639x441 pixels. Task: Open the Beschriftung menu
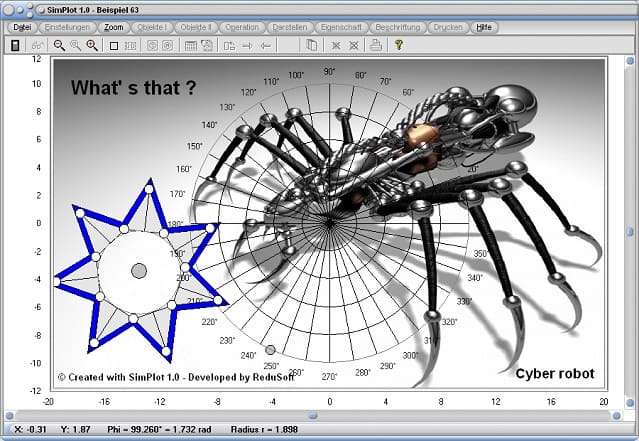tap(398, 27)
